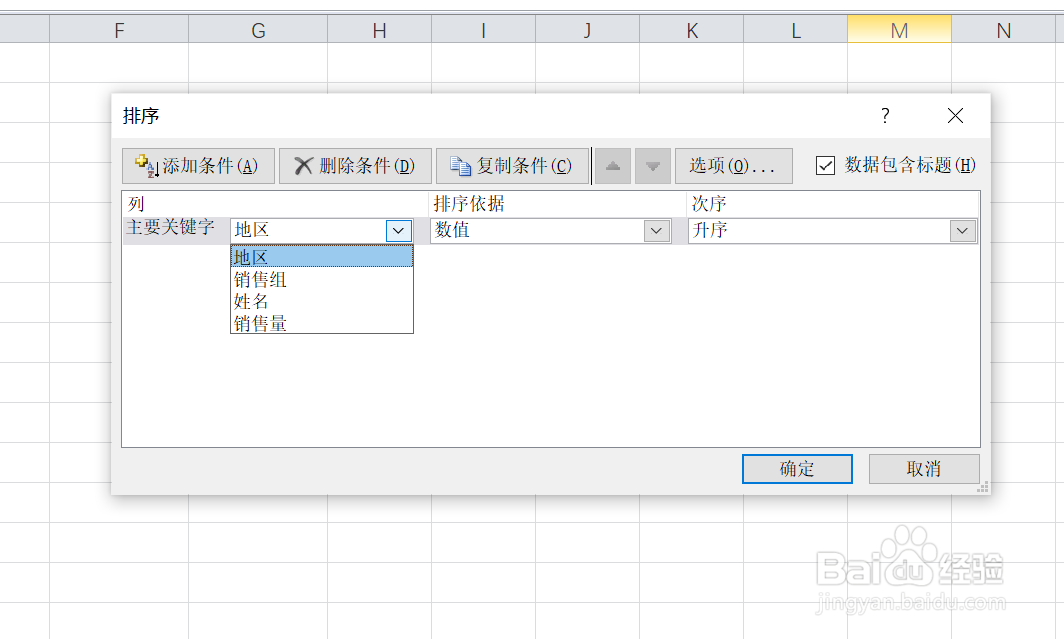
Task: Click the 删除条件 (Delete Level) button
Action: click(x=355, y=166)
